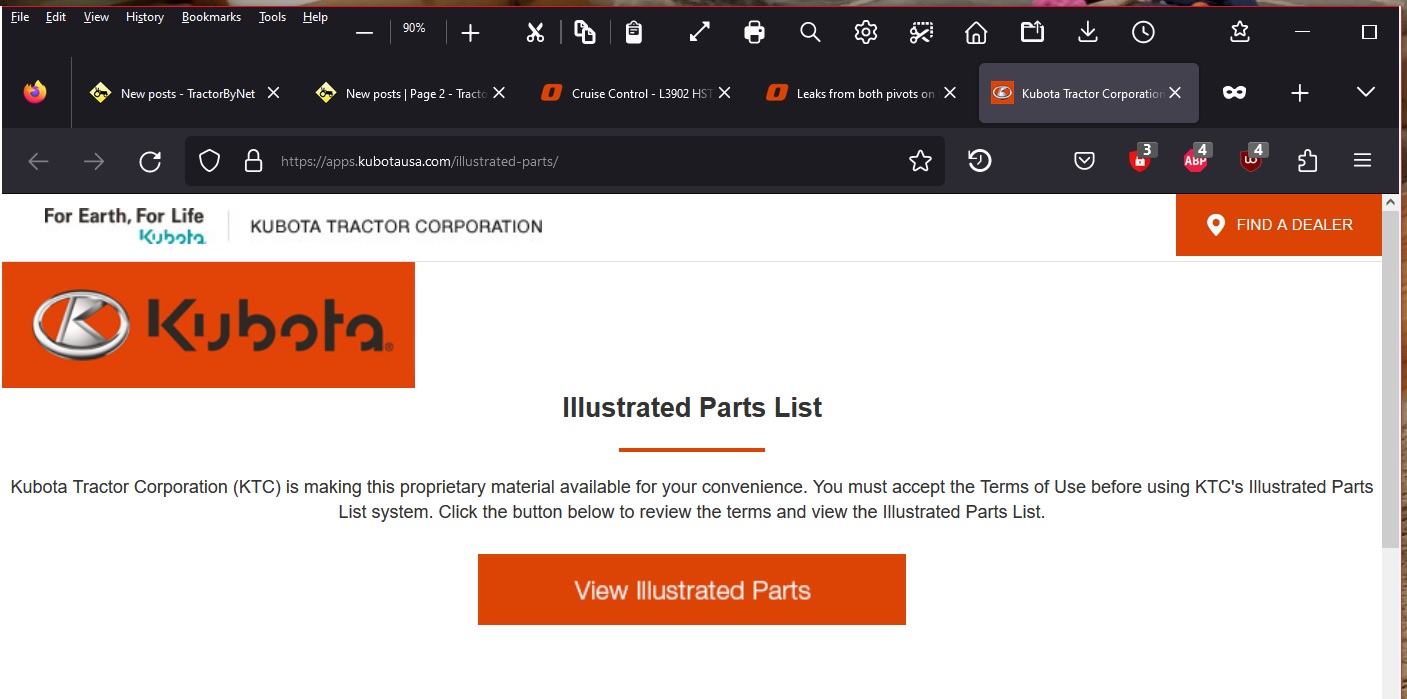The width and height of the screenshot is (1407, 699).
Task: Go to Home page via house icon
Action: click(976, 33)
